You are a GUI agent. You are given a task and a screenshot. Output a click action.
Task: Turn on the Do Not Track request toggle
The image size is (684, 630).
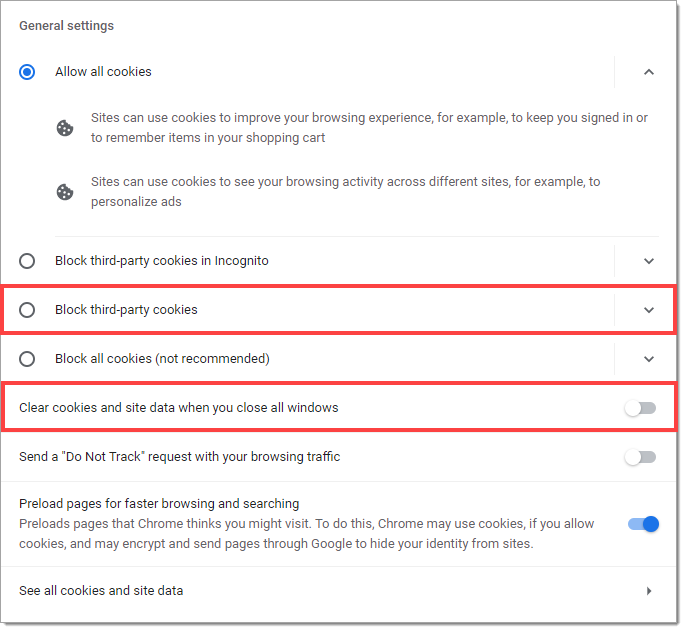click(640, 457)
